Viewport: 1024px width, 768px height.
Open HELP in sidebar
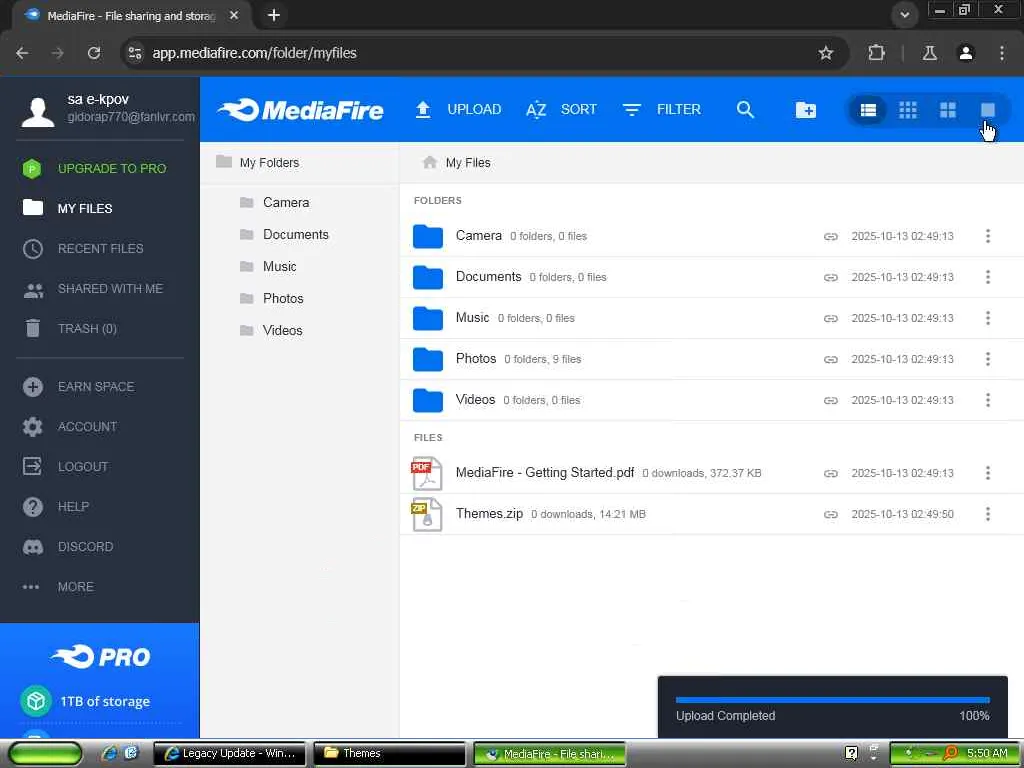click(x=56, y=507)
